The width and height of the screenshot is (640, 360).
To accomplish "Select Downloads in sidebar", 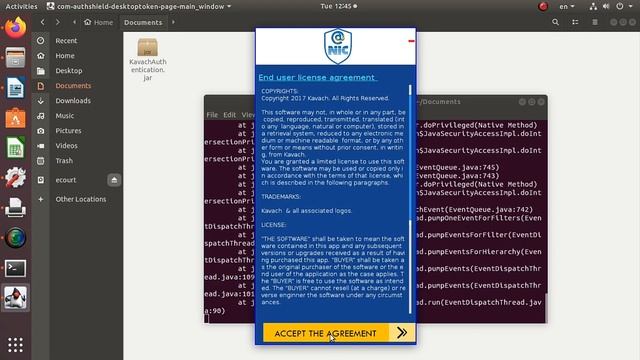I will click(78, 101).
